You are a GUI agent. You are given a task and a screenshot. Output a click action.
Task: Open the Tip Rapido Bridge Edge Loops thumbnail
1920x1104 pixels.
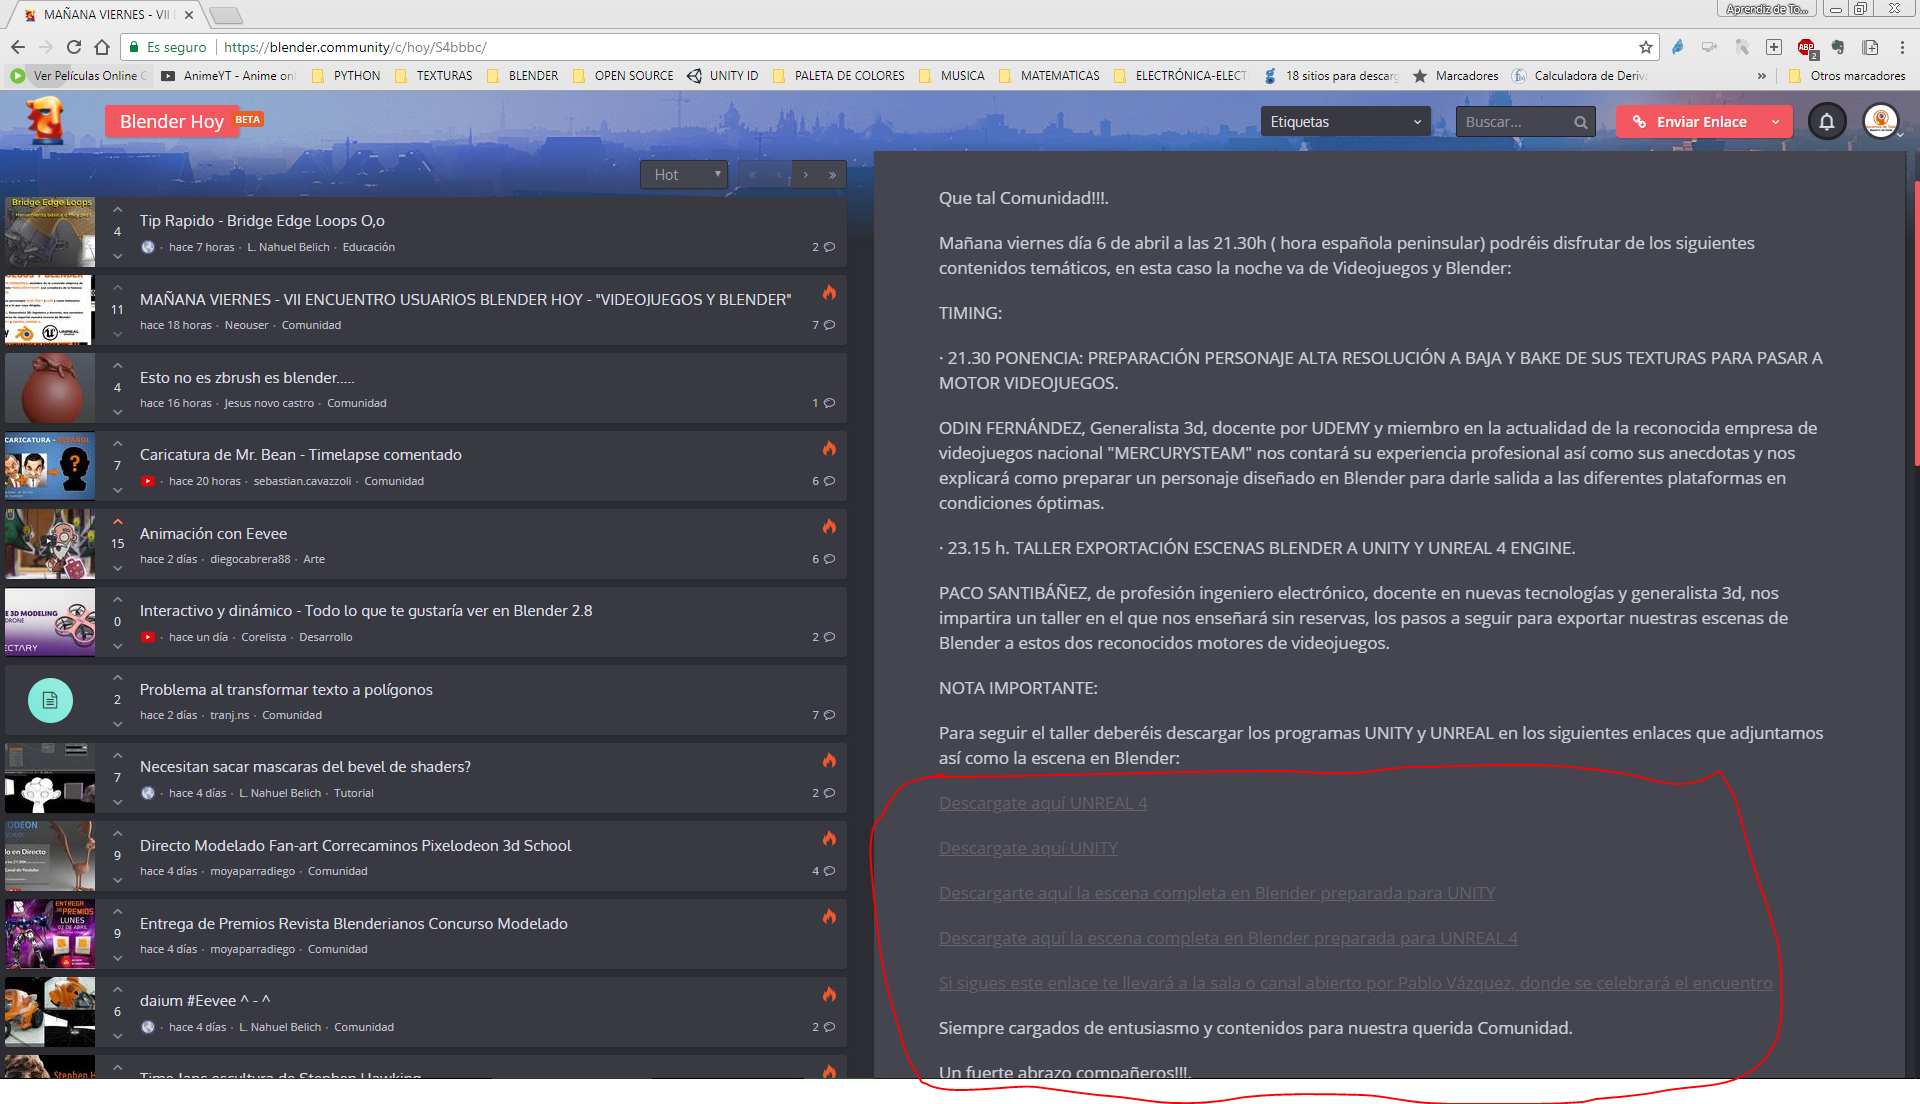50,231
